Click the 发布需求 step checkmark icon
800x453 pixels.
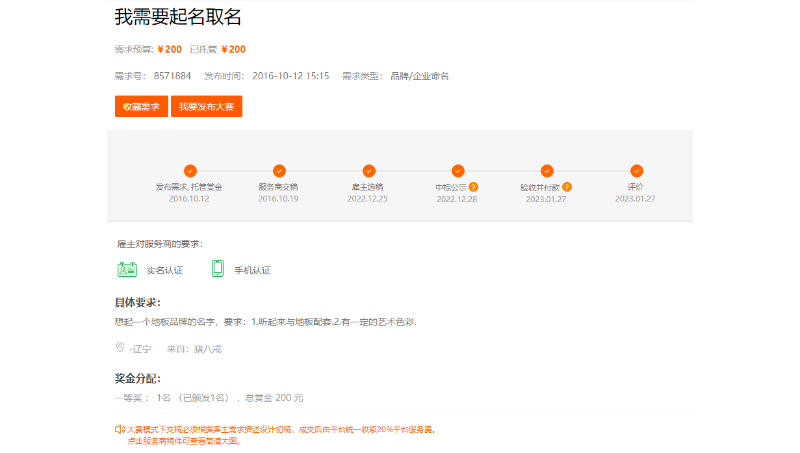[x=189, y=171]
